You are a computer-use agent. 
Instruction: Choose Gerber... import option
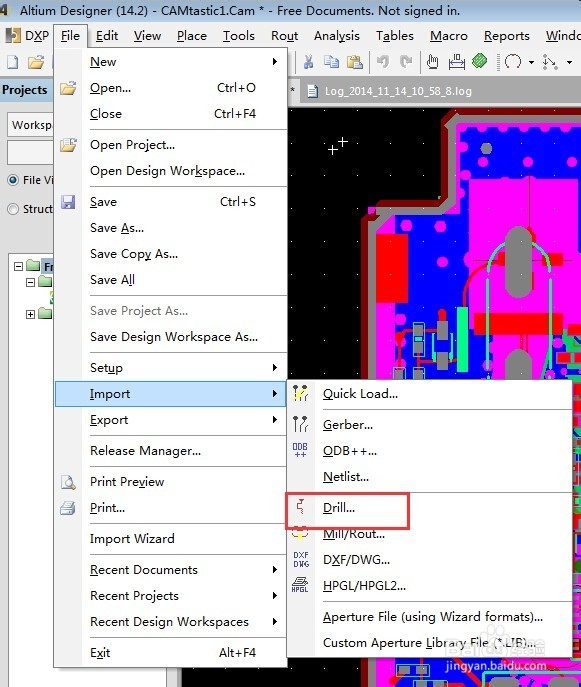(x=430, y=425)
